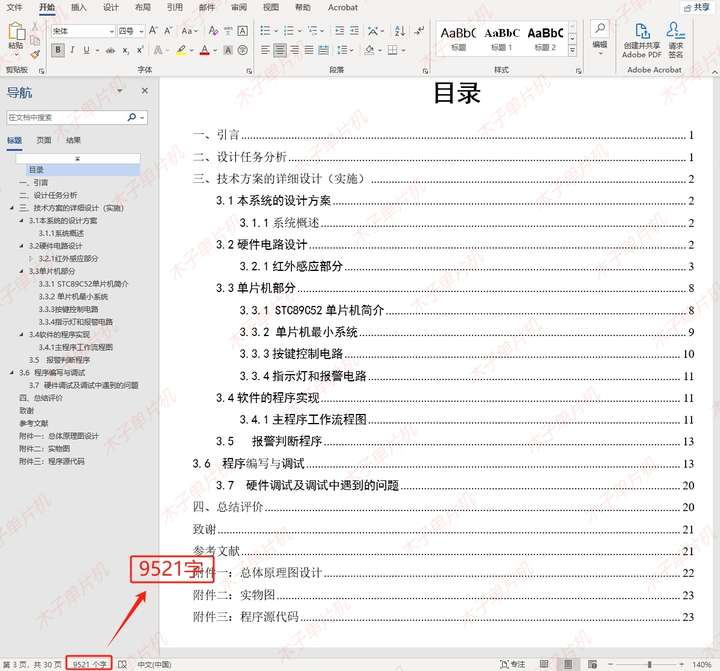Align text to the right
Image resolution: width=720 pixels, height=671 pixels.
coord(294,50)
